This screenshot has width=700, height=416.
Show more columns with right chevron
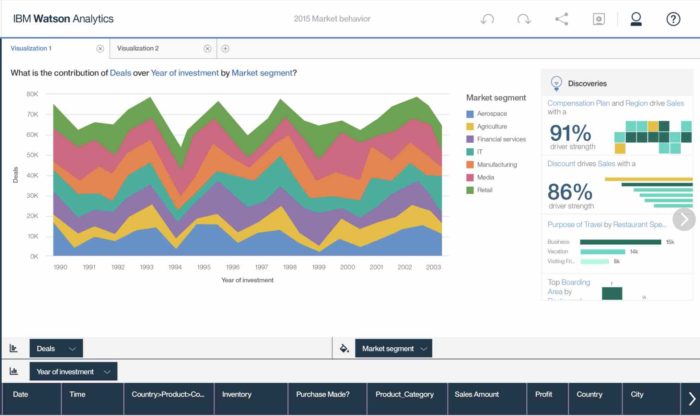pos(691,399)
